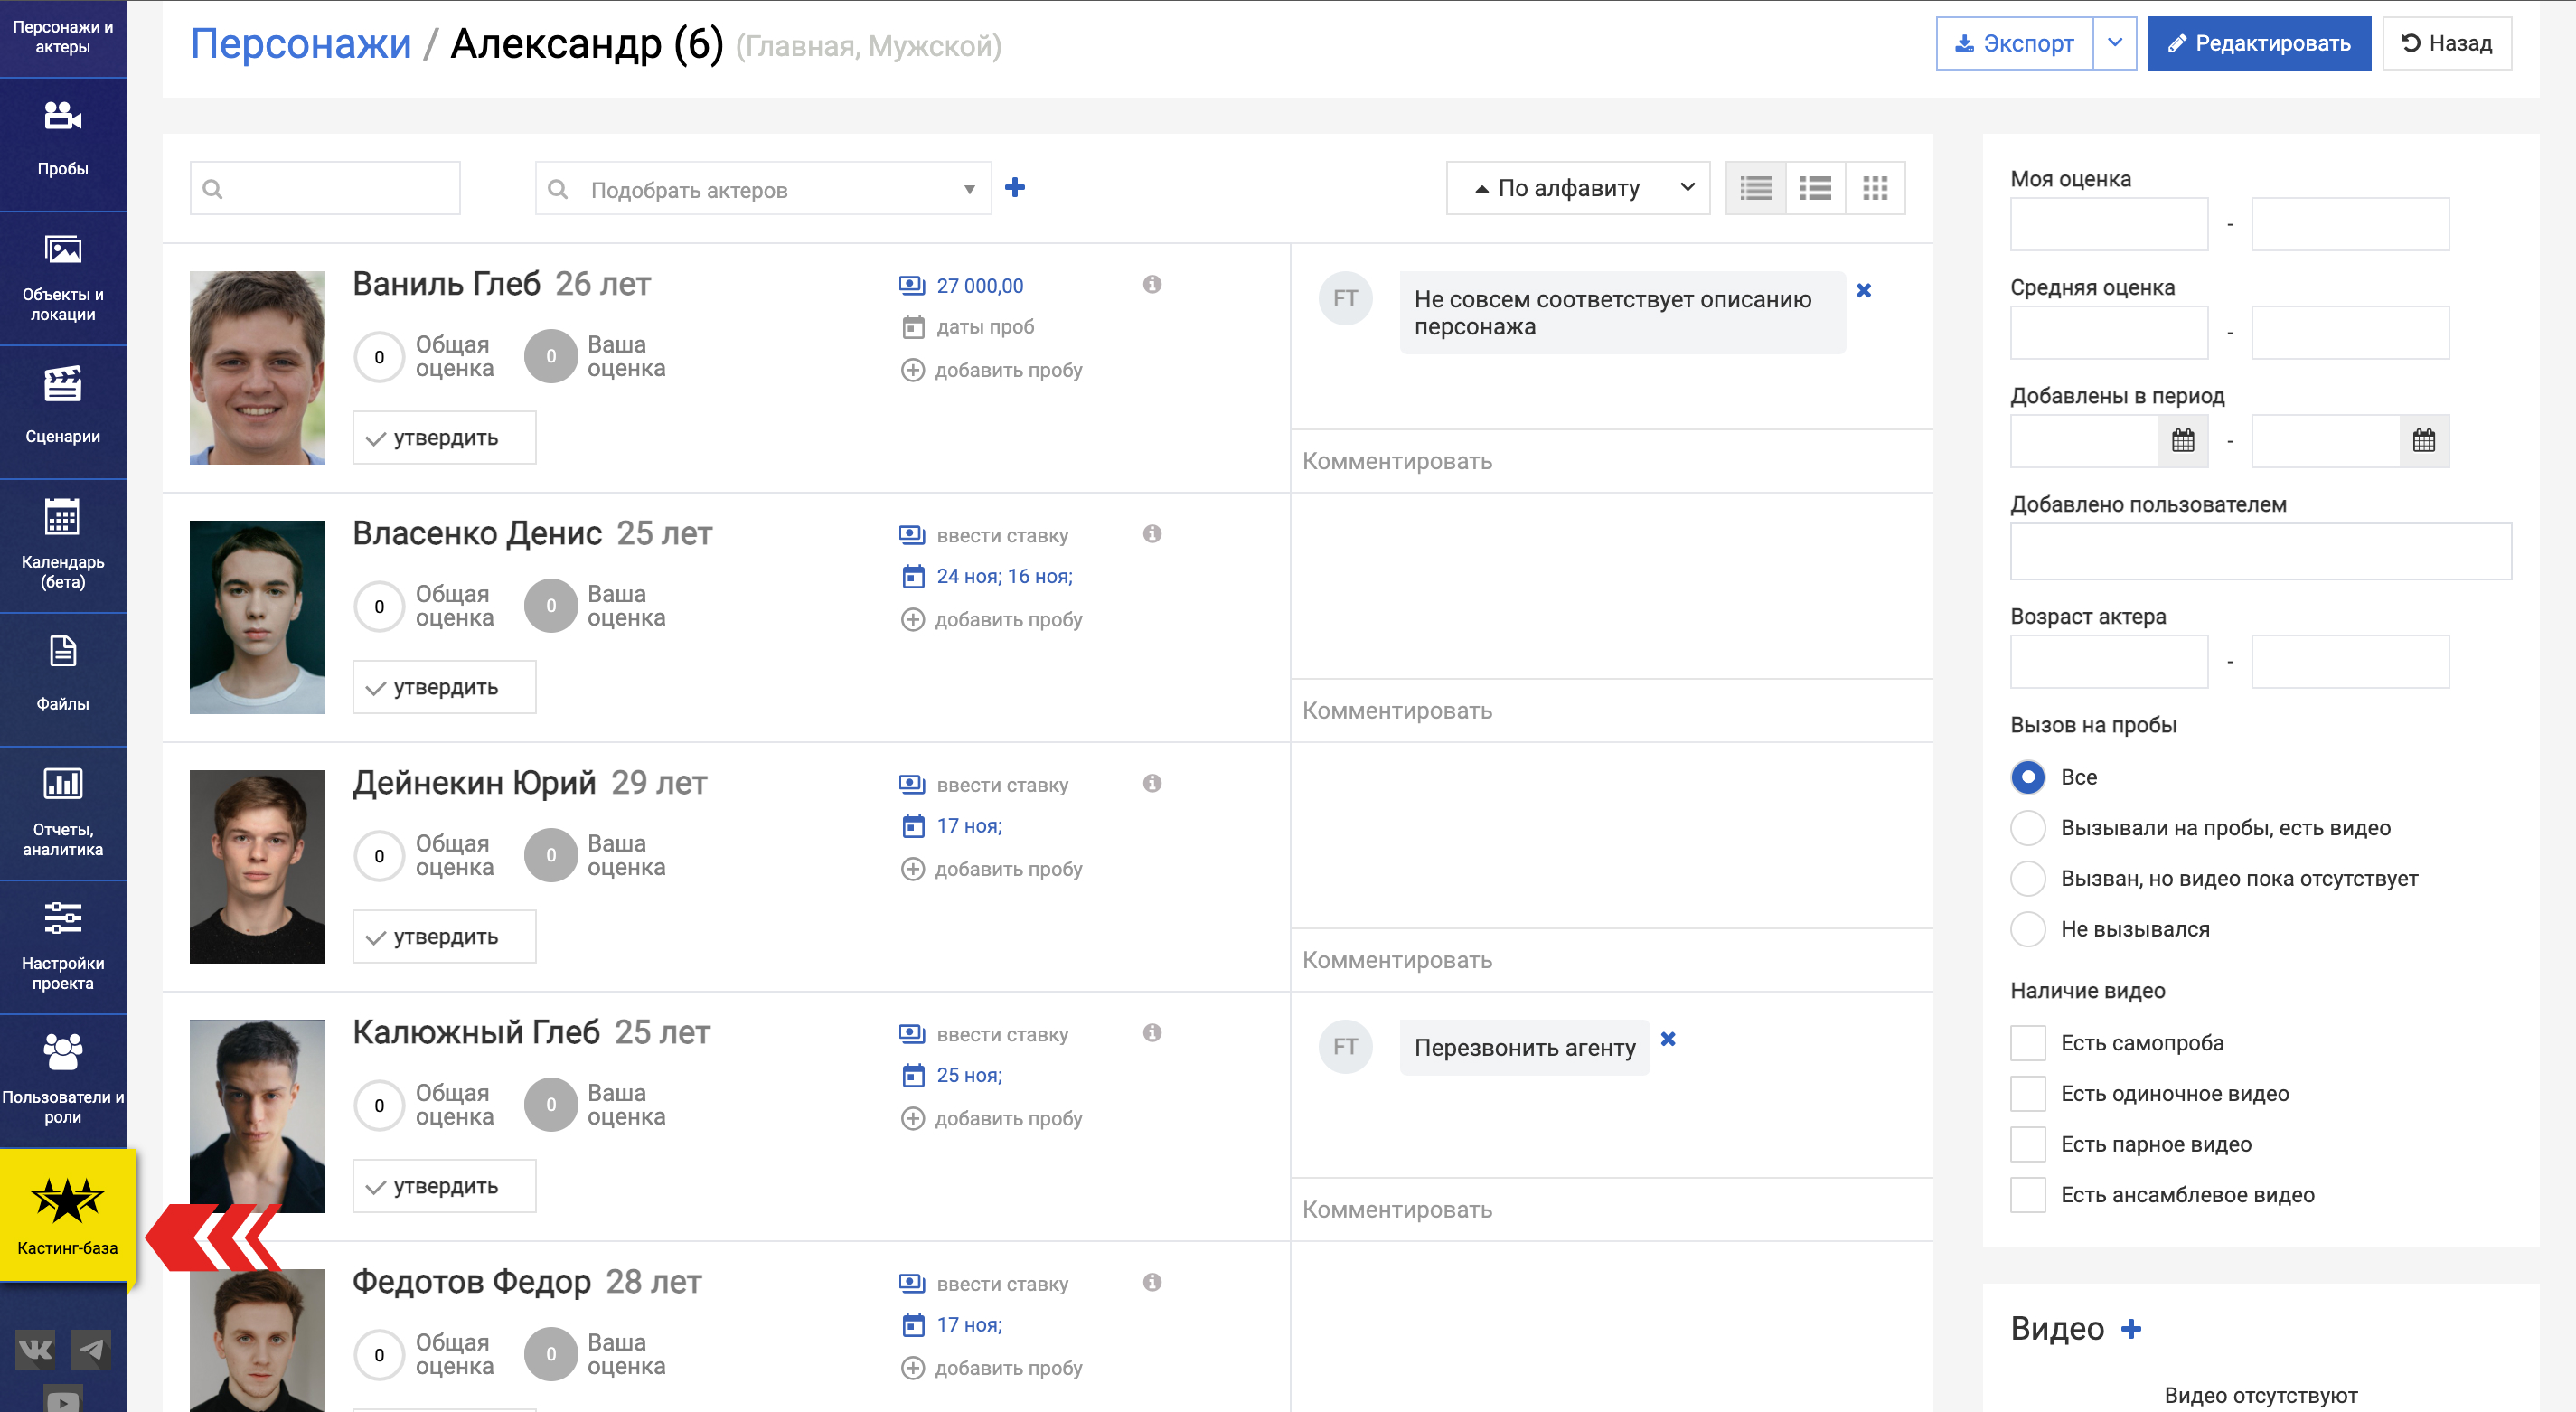The height and width of the screenshot is (1412, 2576).
Task: Click the Назад button
Action: 2446,43
